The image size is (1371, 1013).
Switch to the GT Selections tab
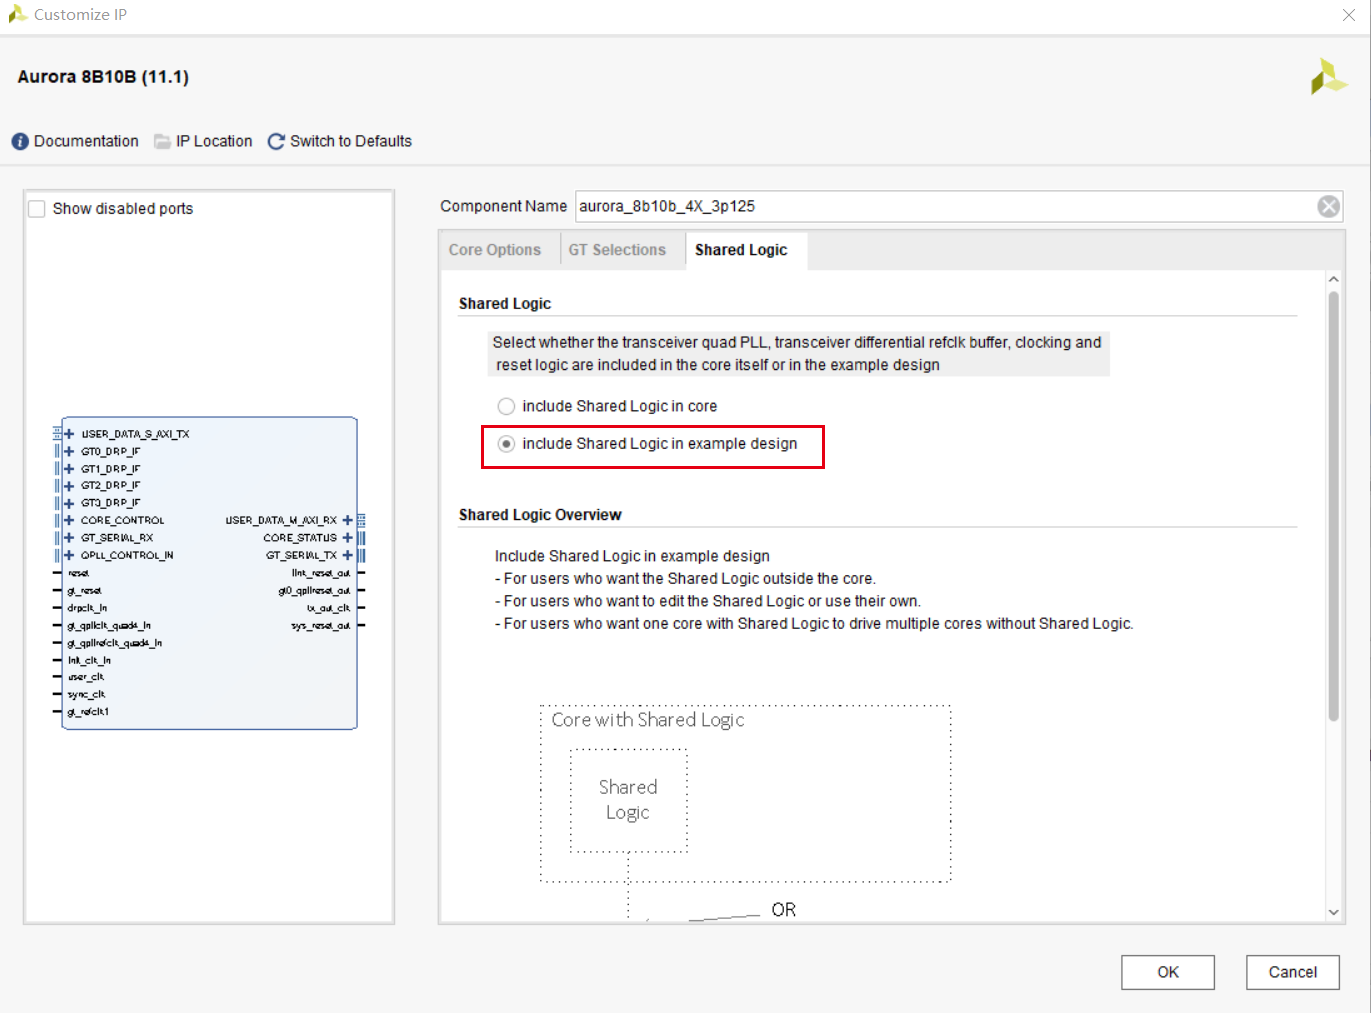[x=617, y=250]
